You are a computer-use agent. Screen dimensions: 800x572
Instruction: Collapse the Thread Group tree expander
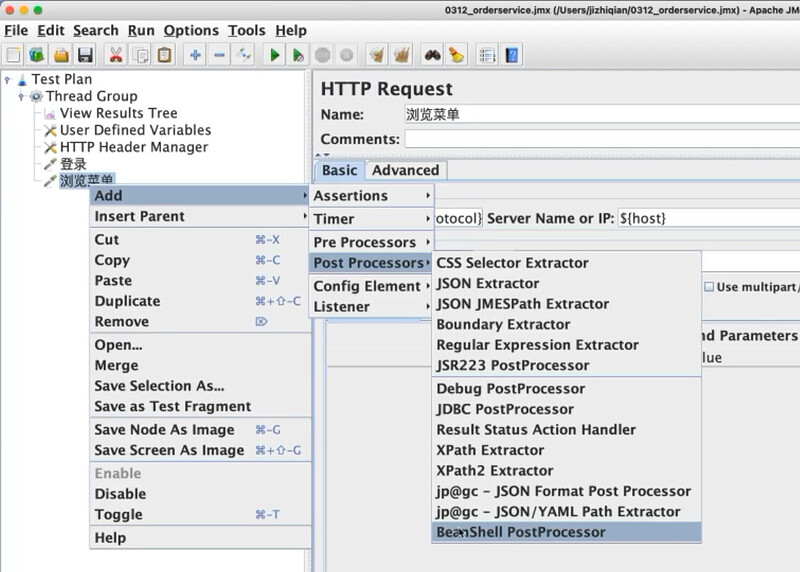coord(21,96)
